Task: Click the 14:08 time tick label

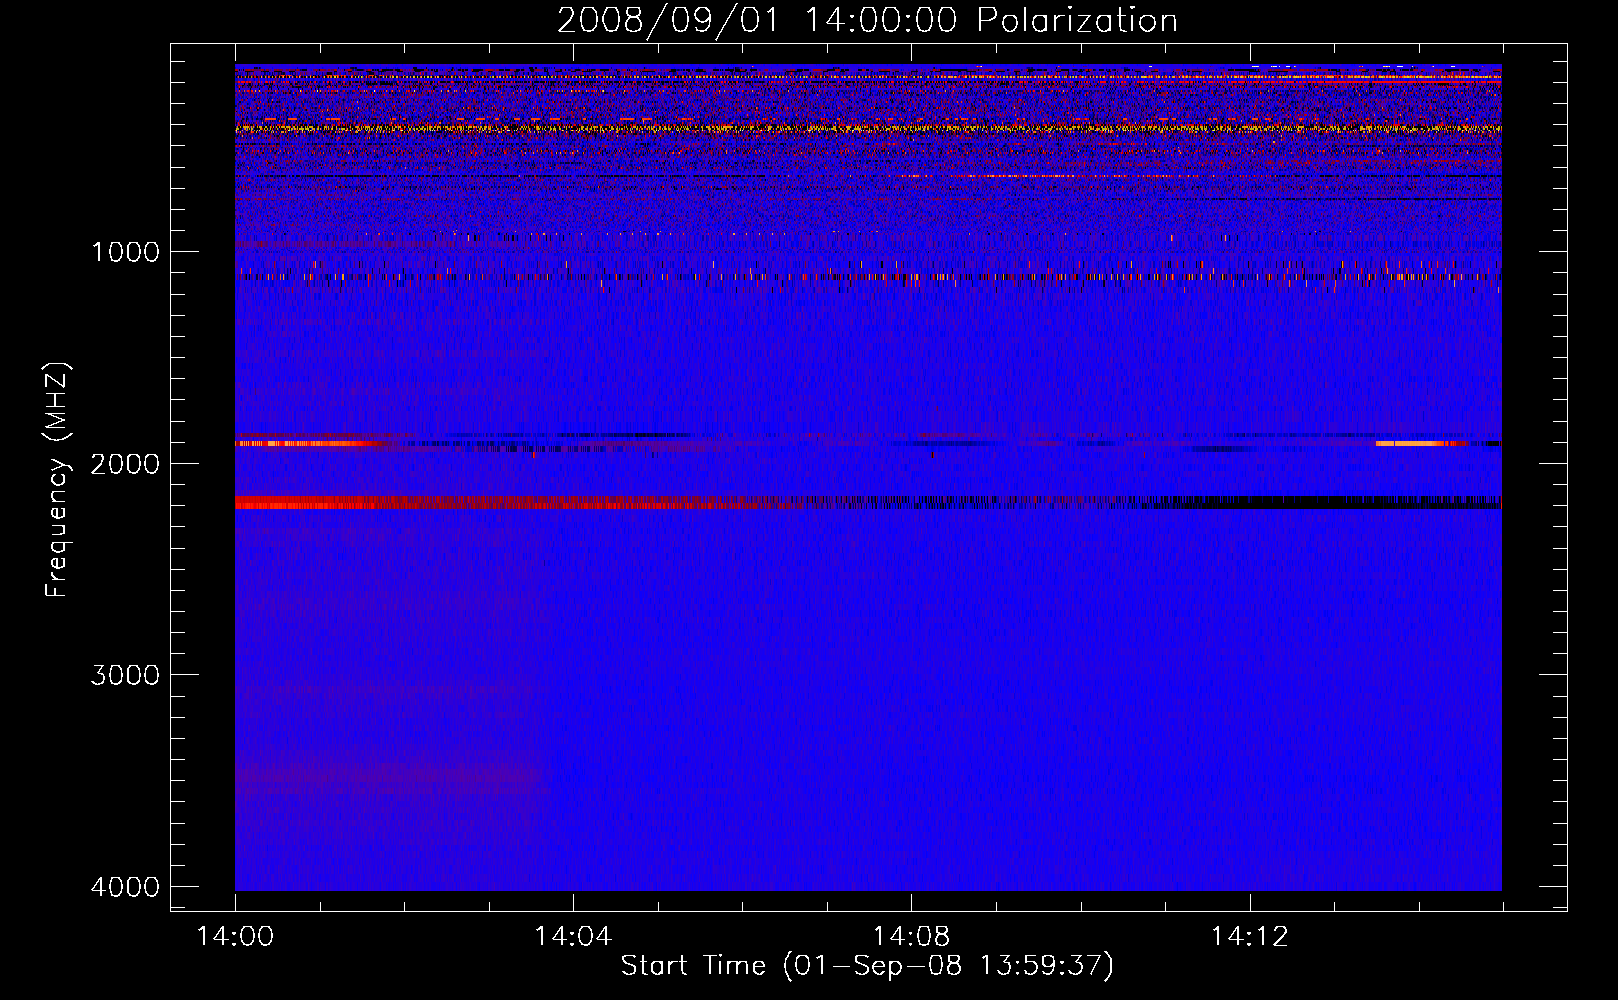Action: coord(911,937)
